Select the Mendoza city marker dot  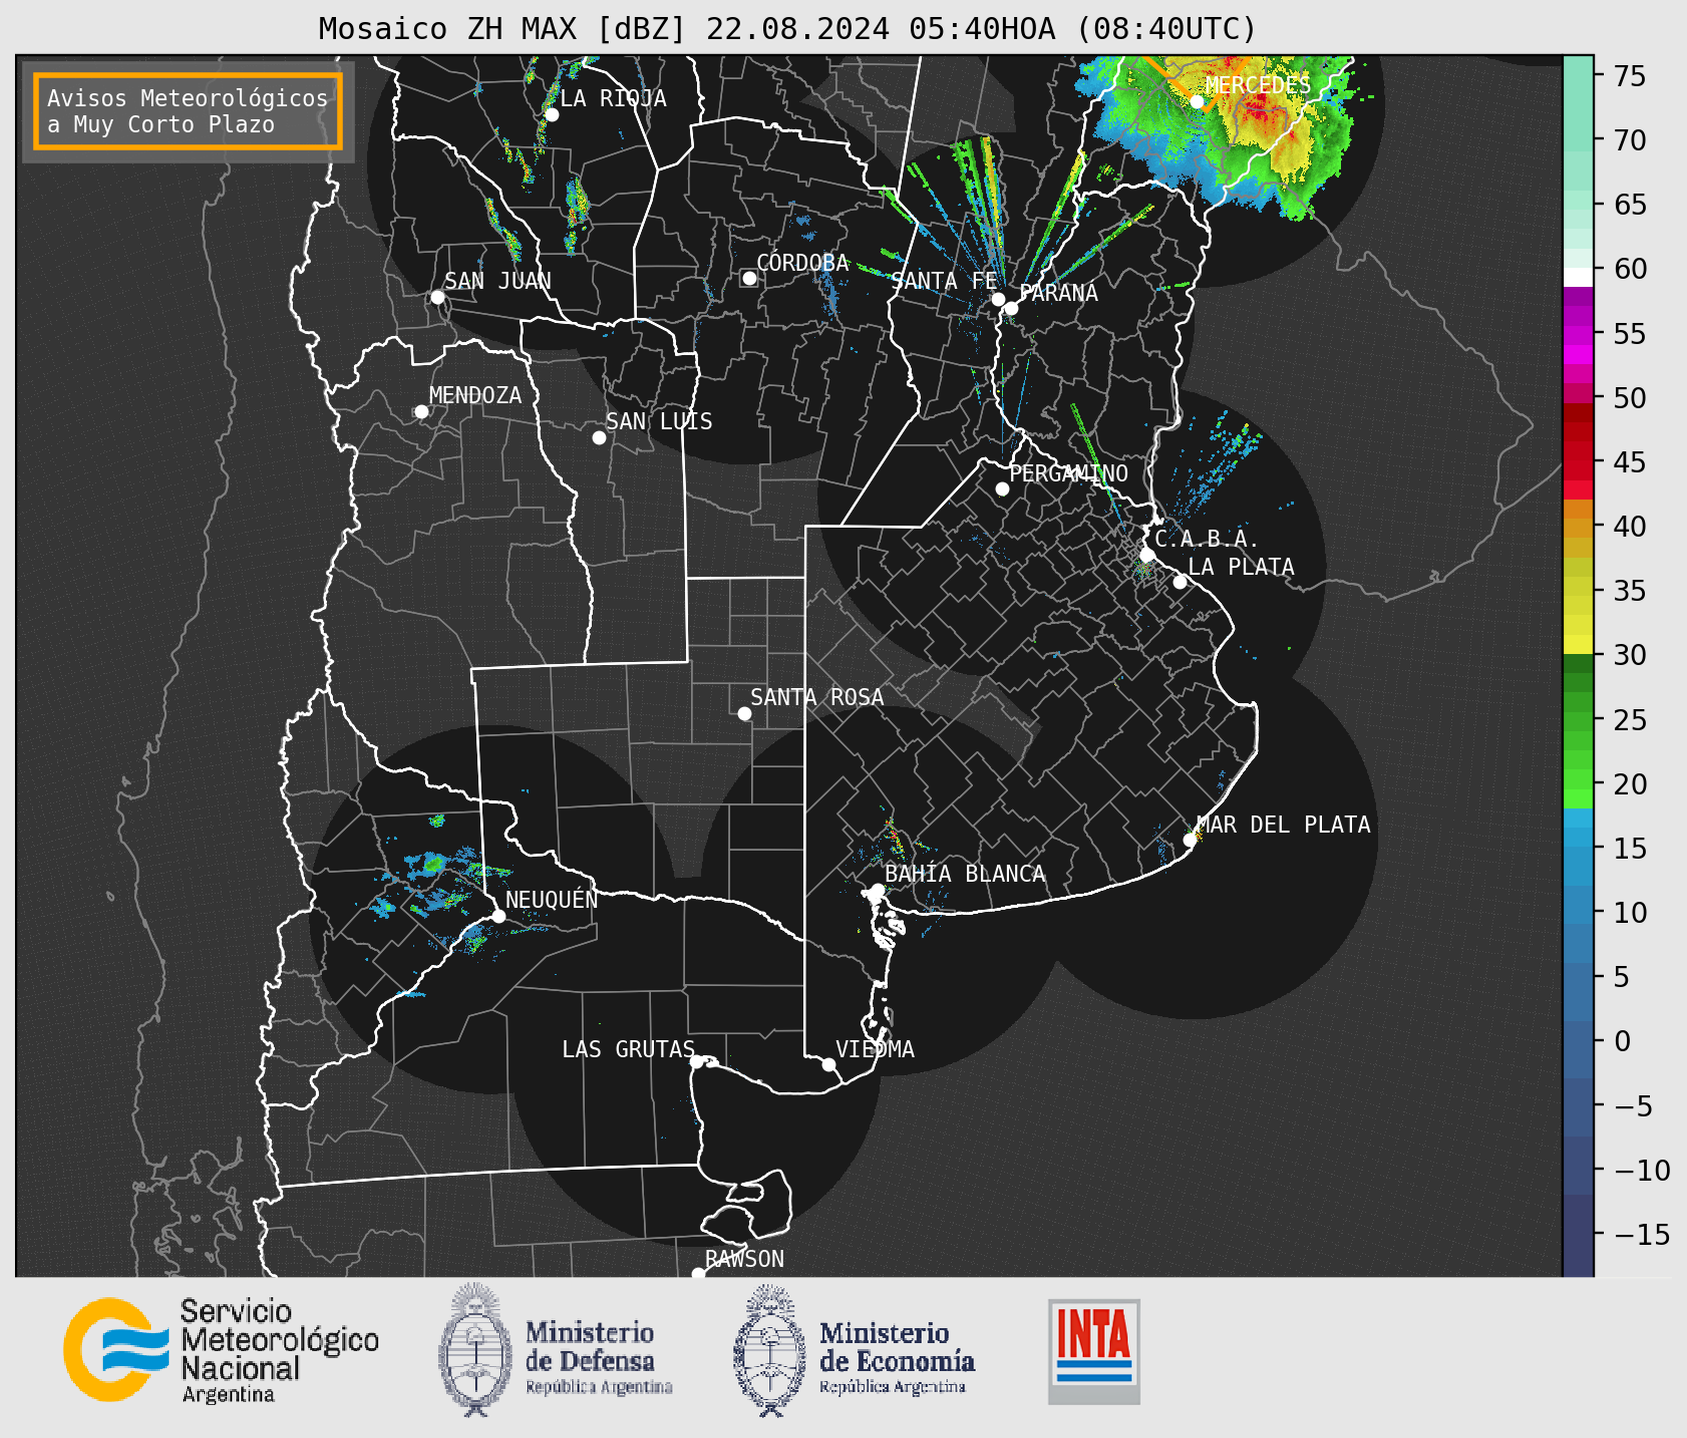tap(421, 412)
